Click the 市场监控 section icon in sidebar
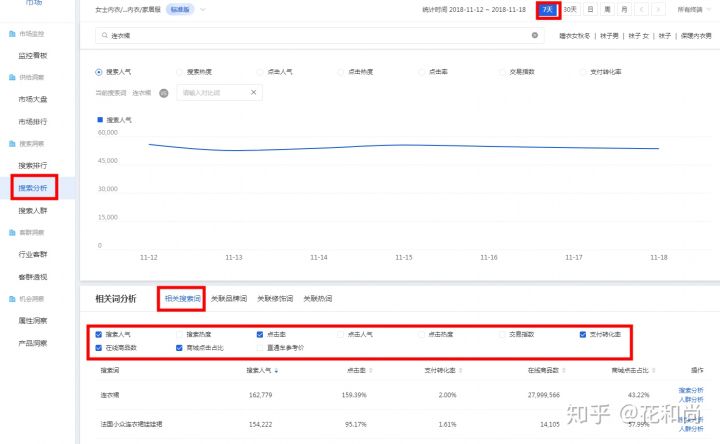The image size is (720, 444). [12, 35]
